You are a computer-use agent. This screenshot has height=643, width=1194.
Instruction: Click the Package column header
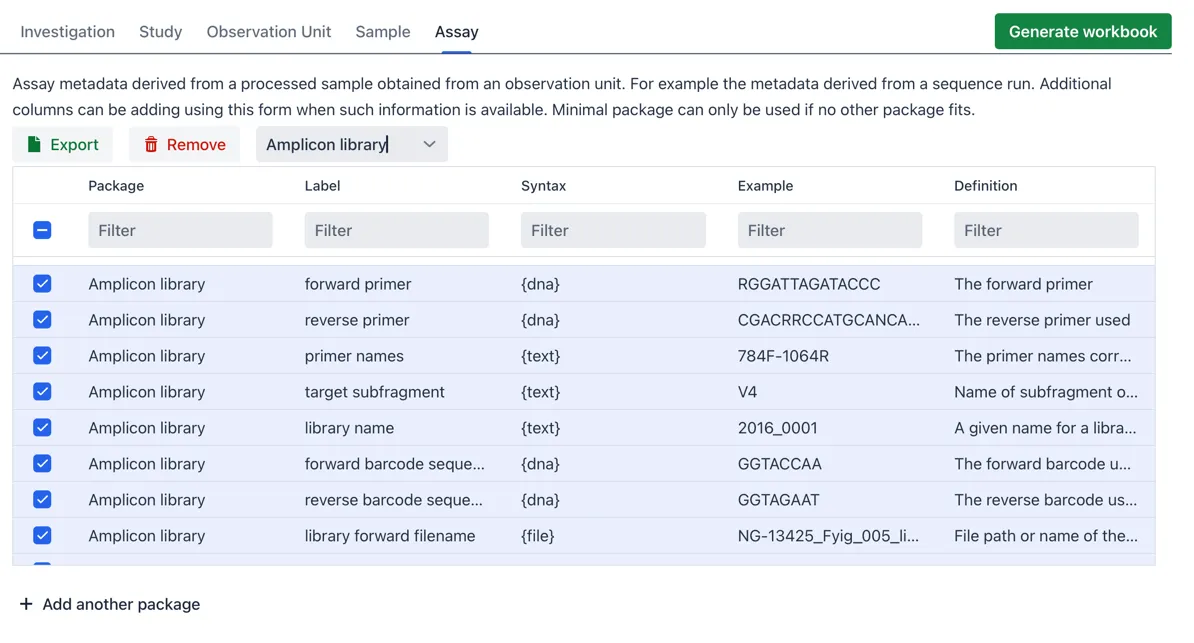(x=116, y=186)
